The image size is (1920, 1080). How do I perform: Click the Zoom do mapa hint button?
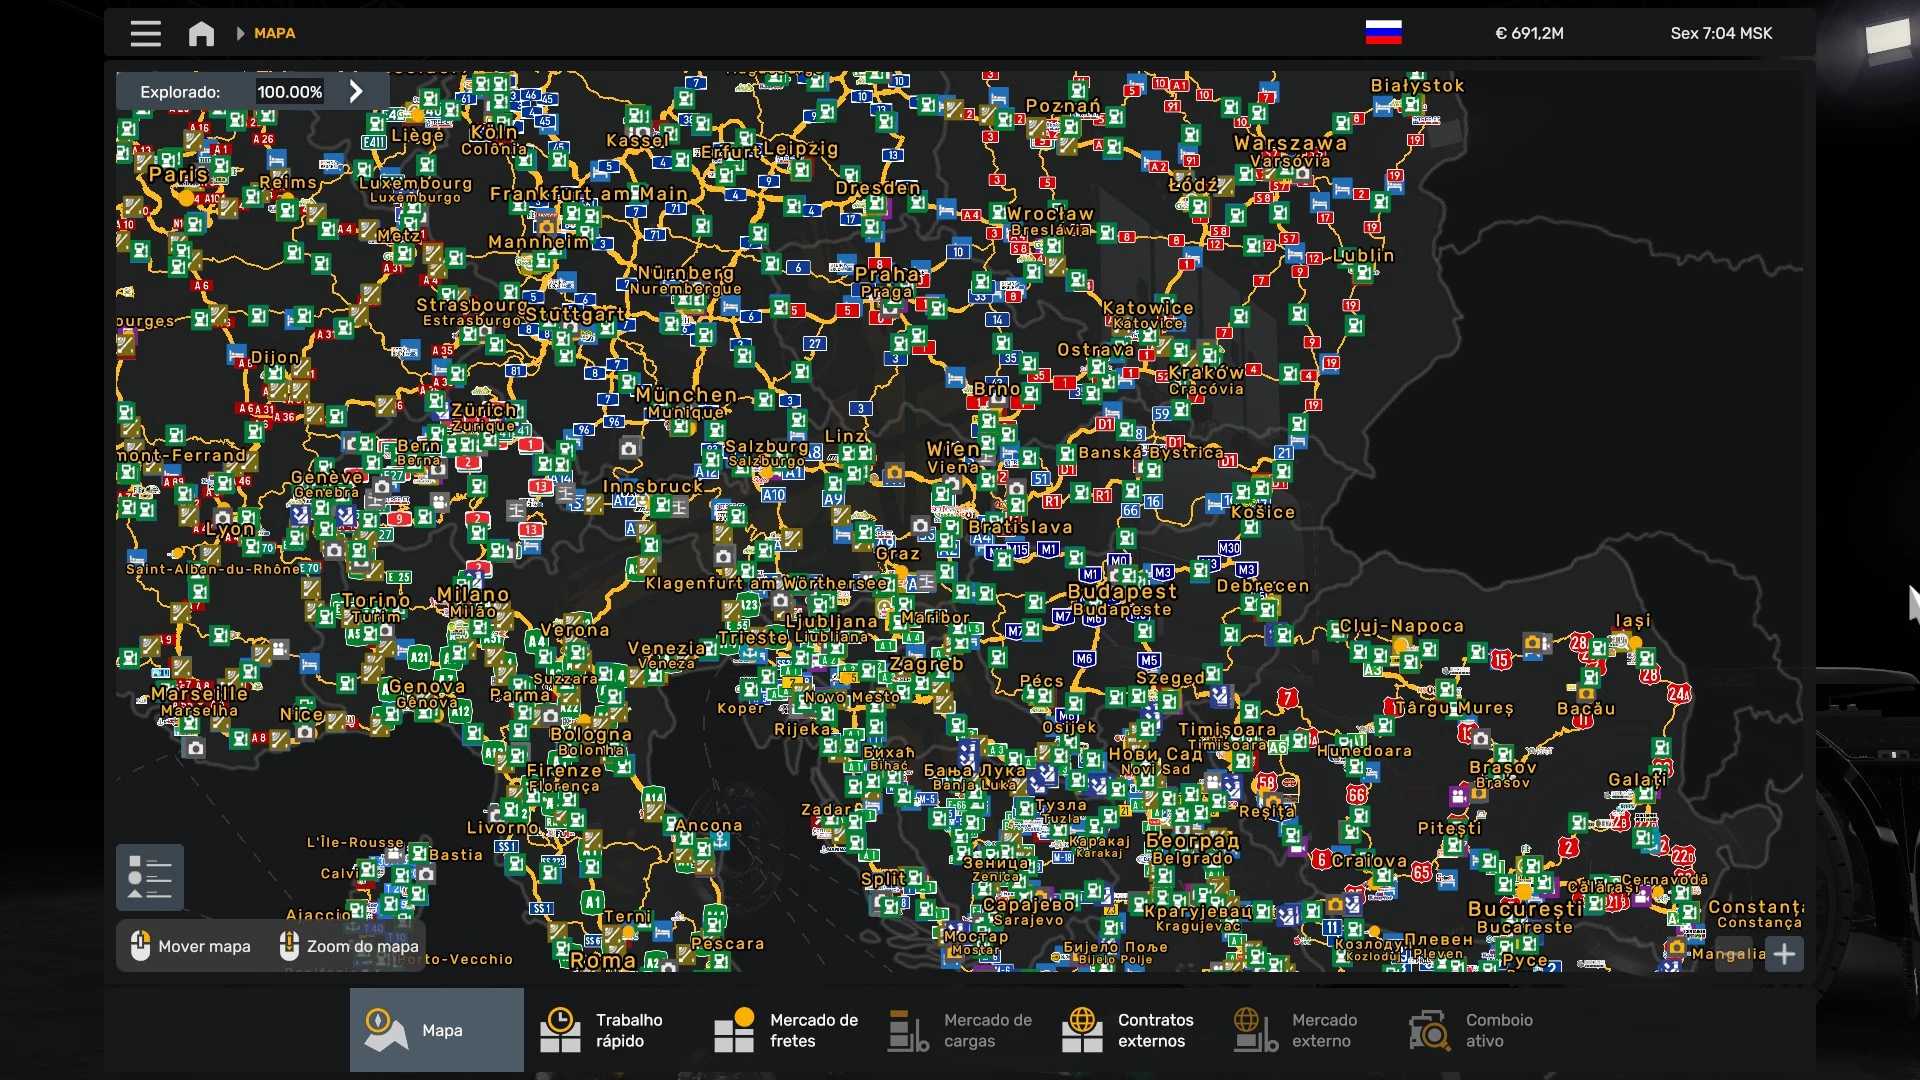(x=349, y=946)
